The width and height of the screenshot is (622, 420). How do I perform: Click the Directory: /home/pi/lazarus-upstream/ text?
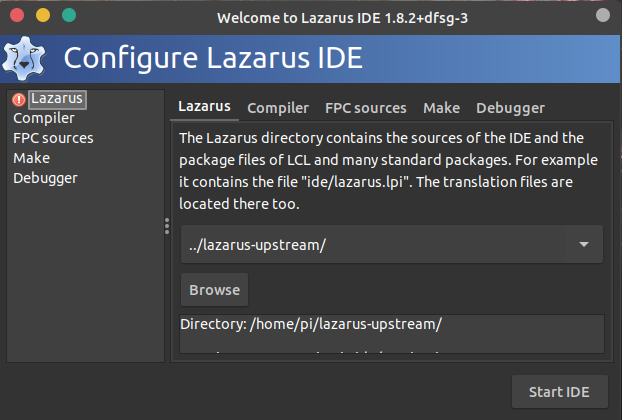click(311, 324)
